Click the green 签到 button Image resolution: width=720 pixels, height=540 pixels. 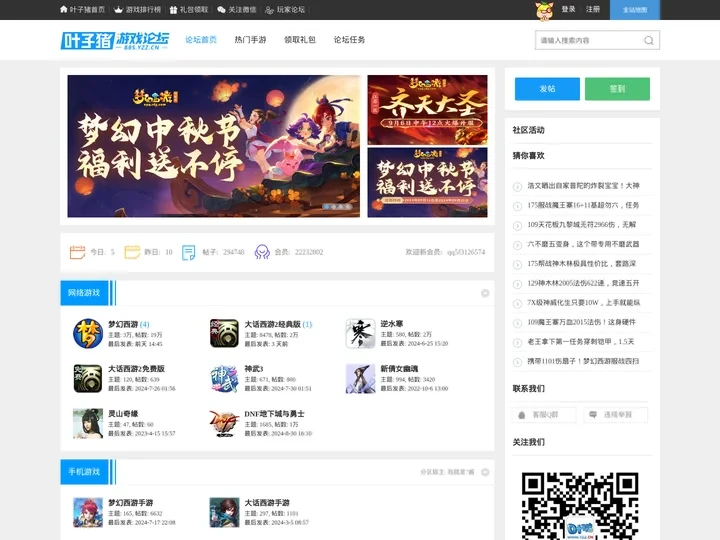[617, 89]
